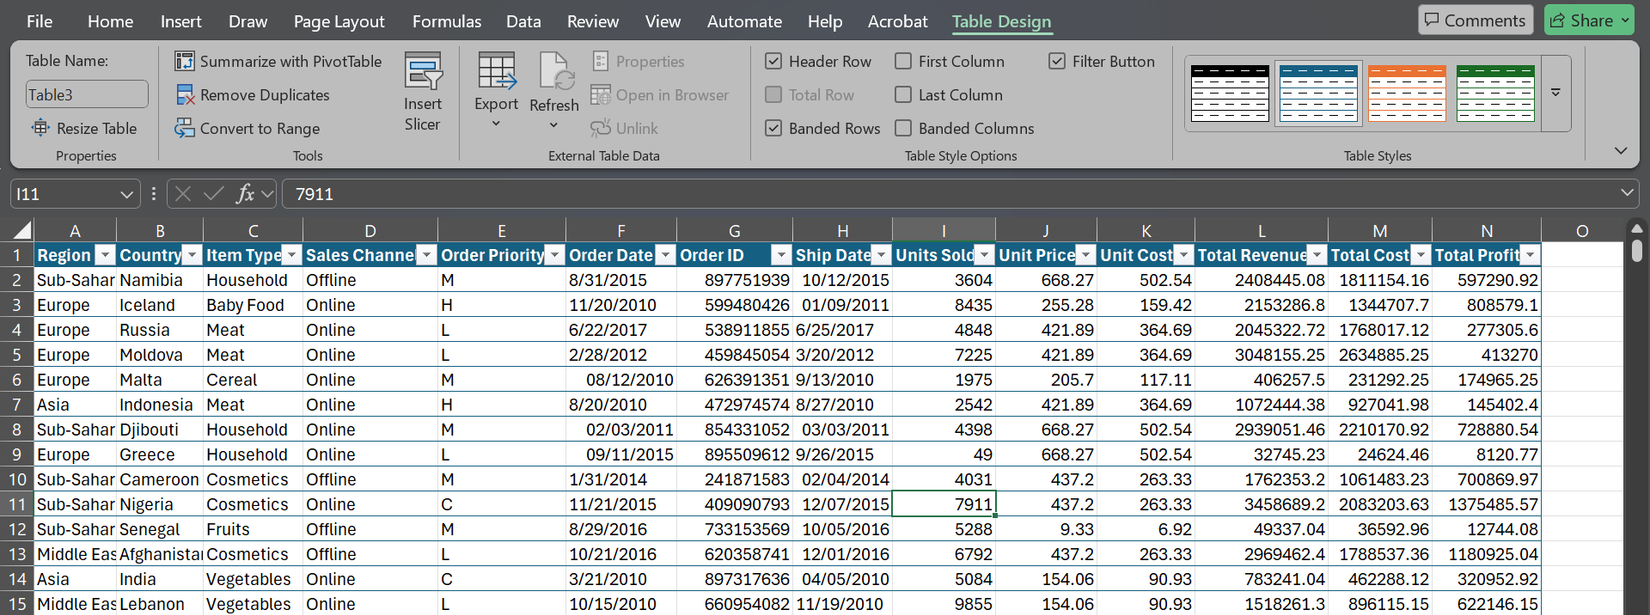Select the cell containing Baby Food
This screenshot has width=1650, height=615.
click(x=253, y=305)
